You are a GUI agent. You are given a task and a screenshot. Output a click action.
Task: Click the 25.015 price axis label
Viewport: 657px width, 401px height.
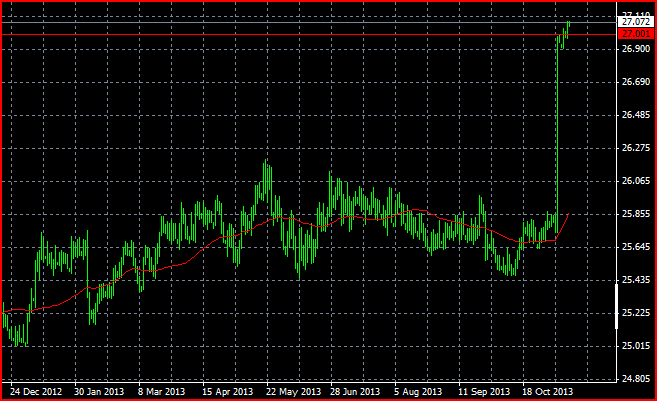(636, 346)
